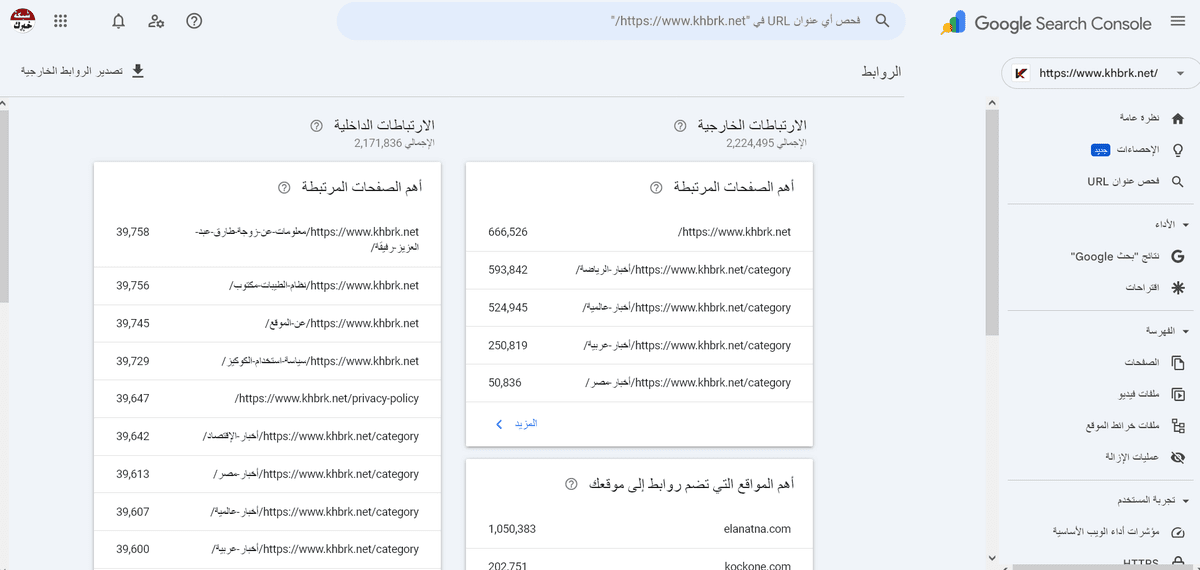Click help icon beside الارتباطات الداخلية heading
1200x570 pixels.
click(316, 126)
